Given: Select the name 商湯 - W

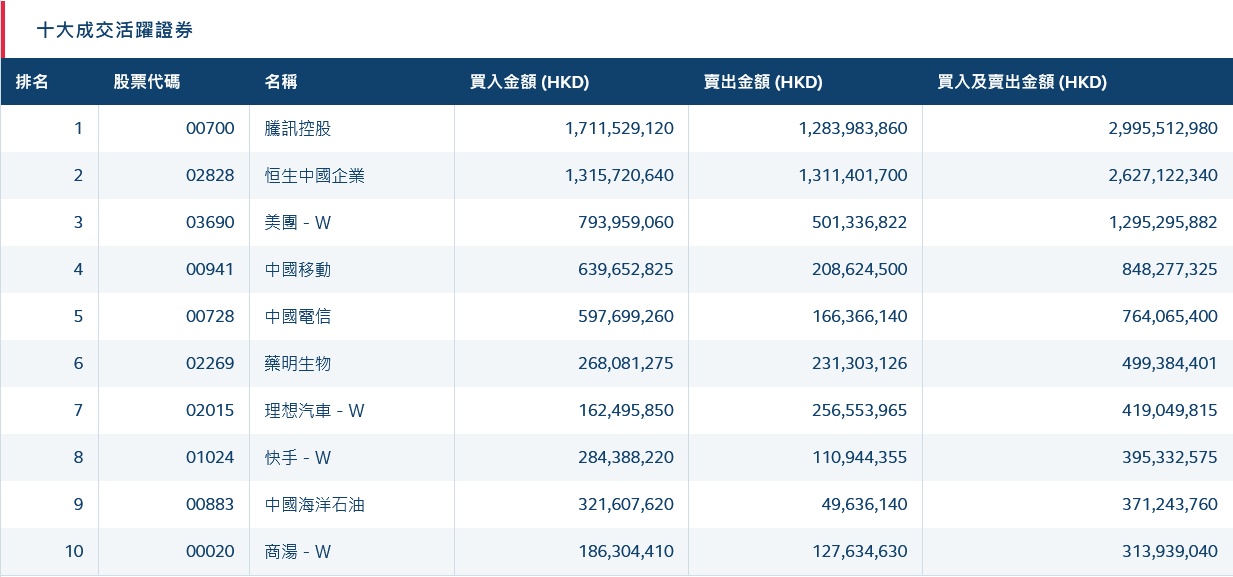Looking at the screenshot, I should [x=298, y=551].
